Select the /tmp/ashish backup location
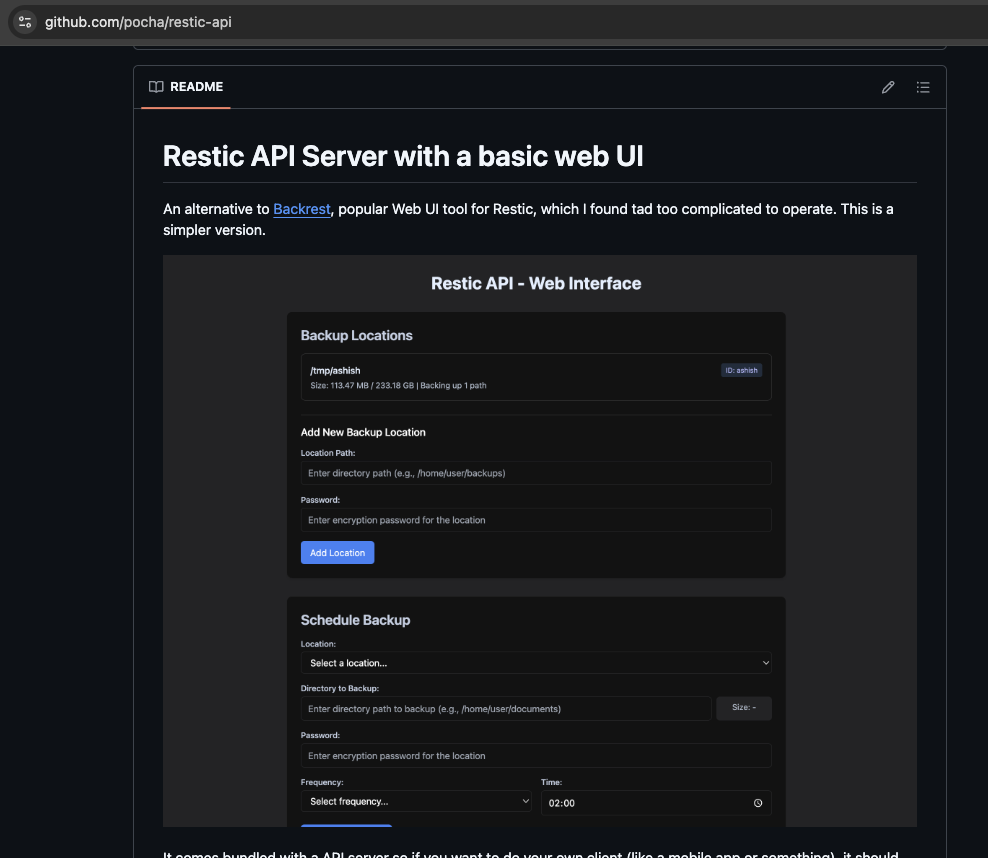Screen dimensions: 988x858 (536, 377)
